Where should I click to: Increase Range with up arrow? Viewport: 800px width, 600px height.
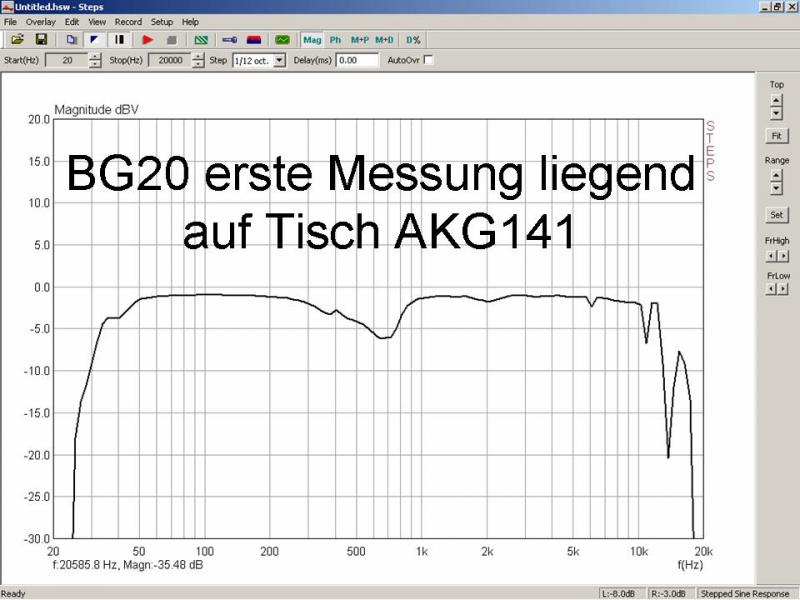(x=776, y=176)
